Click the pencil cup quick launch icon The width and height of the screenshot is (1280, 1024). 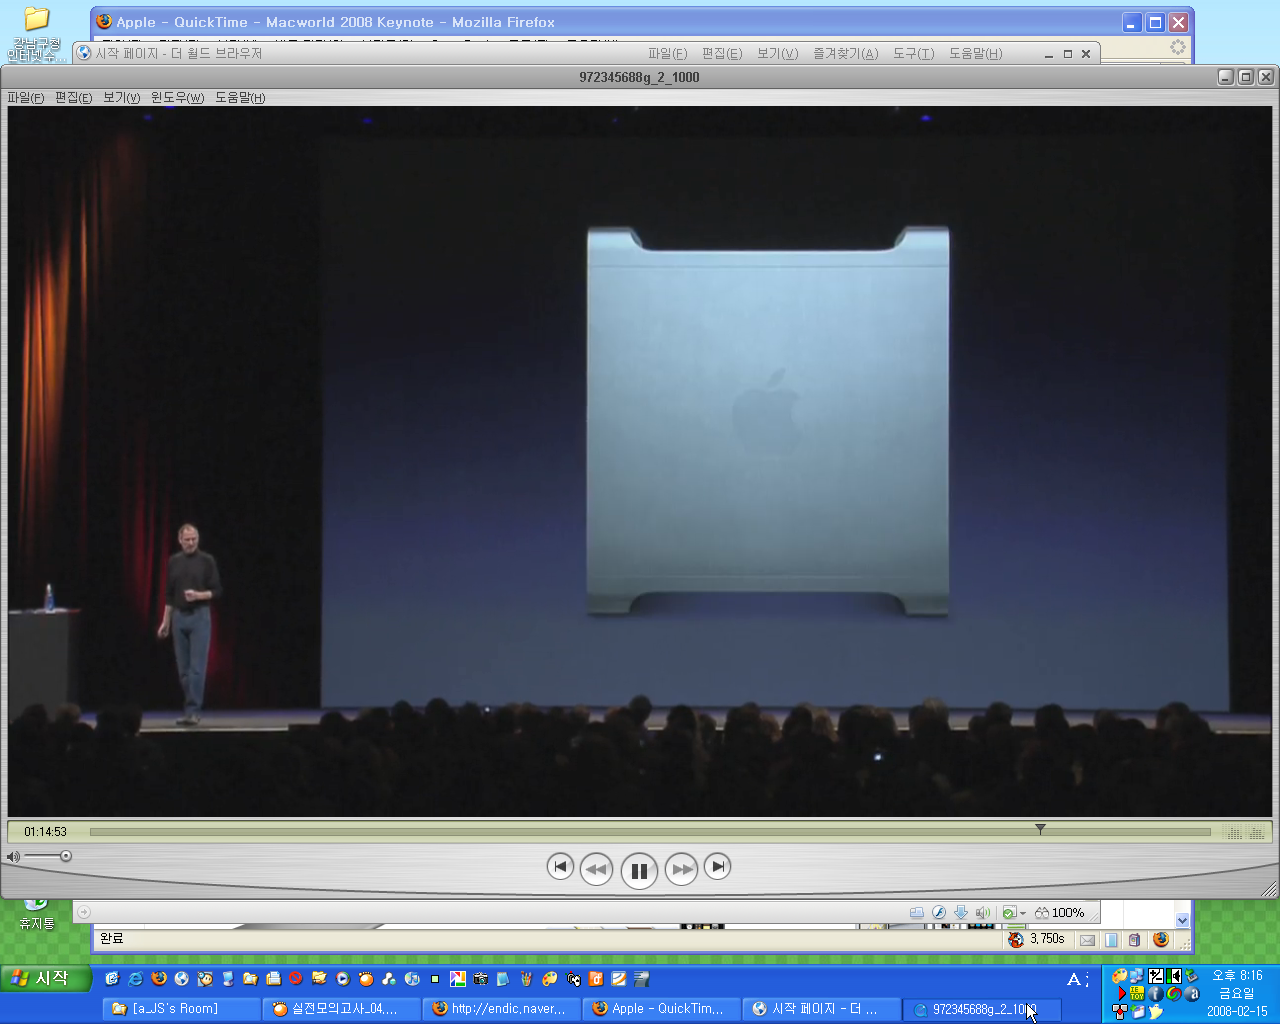[527, 979]
